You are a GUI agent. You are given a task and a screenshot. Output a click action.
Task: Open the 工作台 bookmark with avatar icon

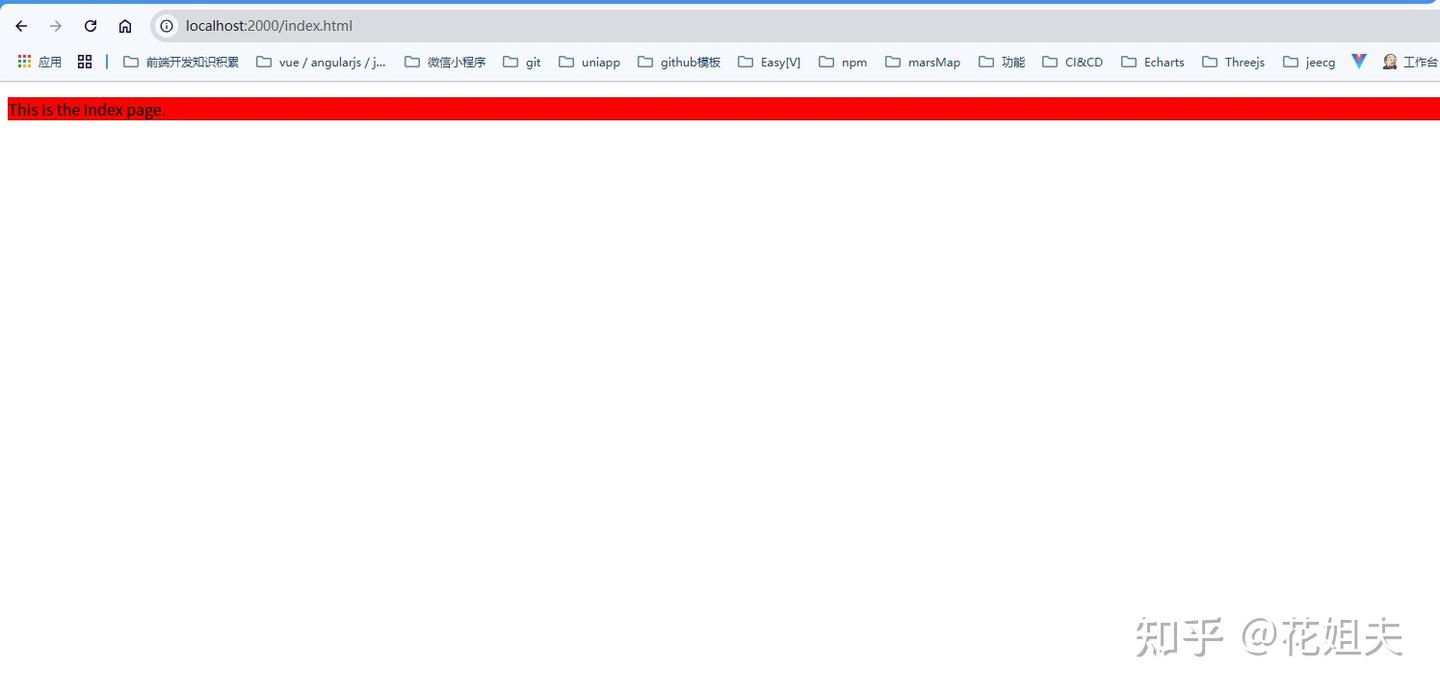(x=1410, y=62)
